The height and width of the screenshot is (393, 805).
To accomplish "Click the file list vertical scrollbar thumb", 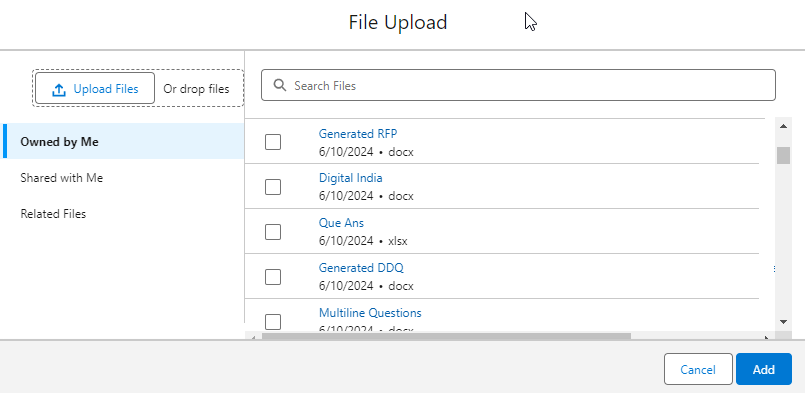I will pos(783,155).
